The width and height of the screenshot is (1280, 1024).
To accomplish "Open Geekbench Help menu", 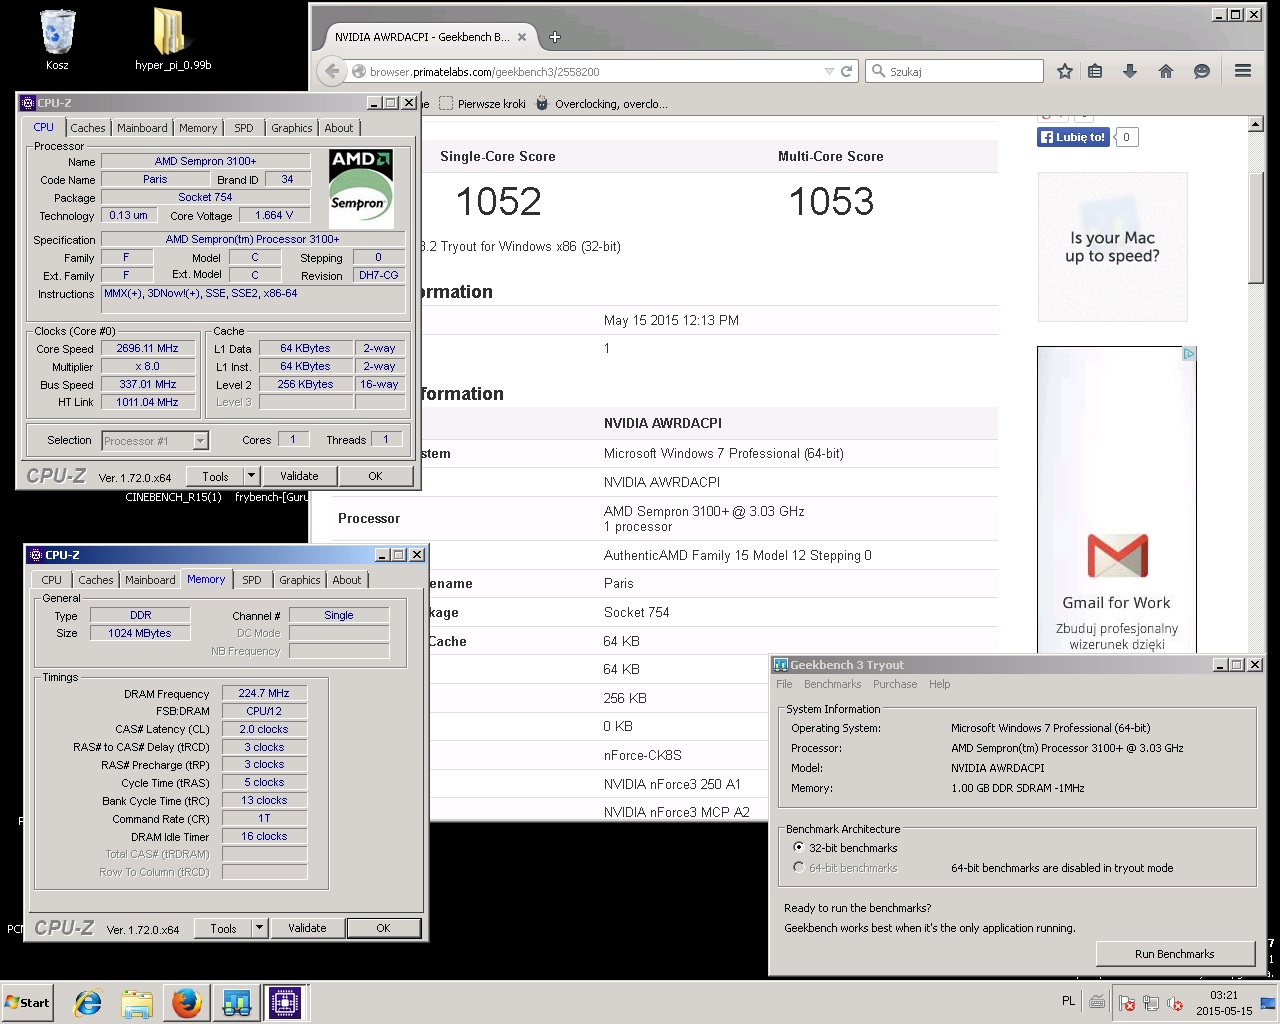I will 939,684.
